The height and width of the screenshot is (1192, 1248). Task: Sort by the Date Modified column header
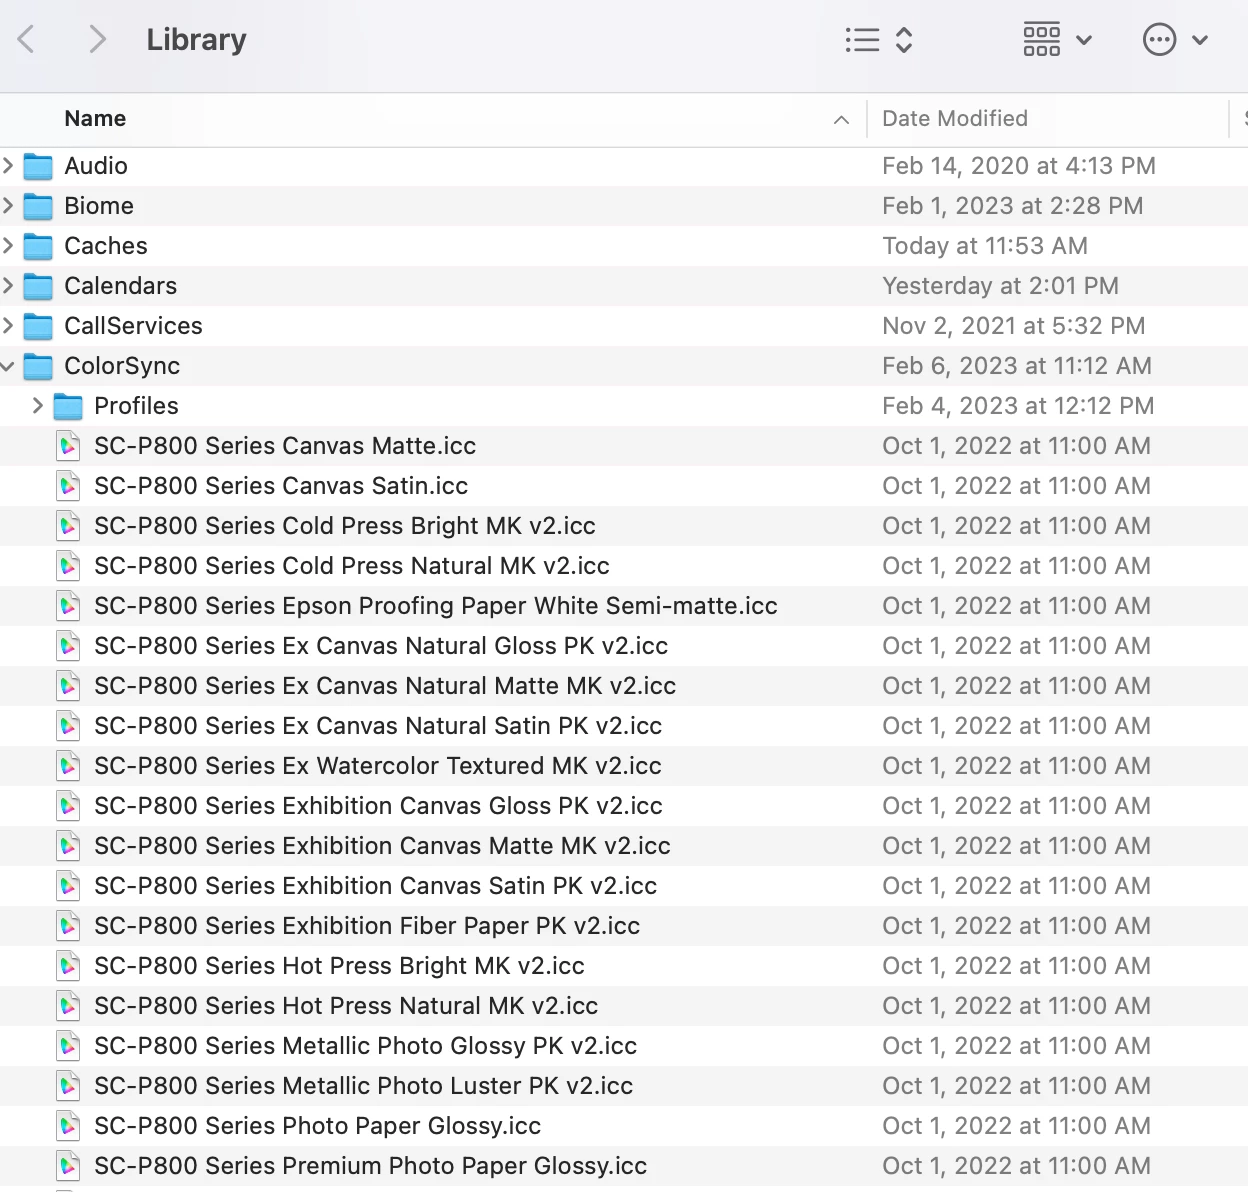point(954,119)
